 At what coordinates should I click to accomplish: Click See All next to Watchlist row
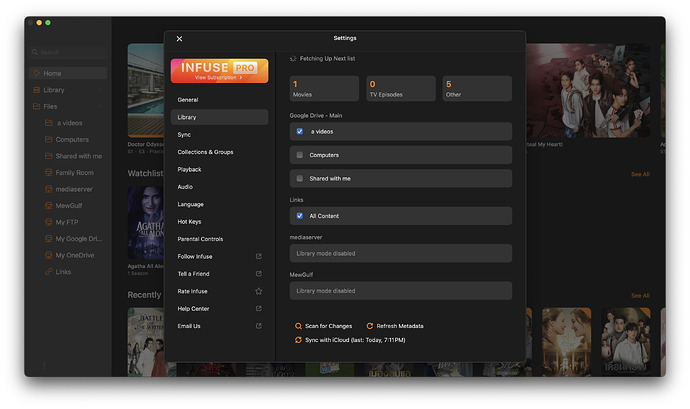click(640, 174)
